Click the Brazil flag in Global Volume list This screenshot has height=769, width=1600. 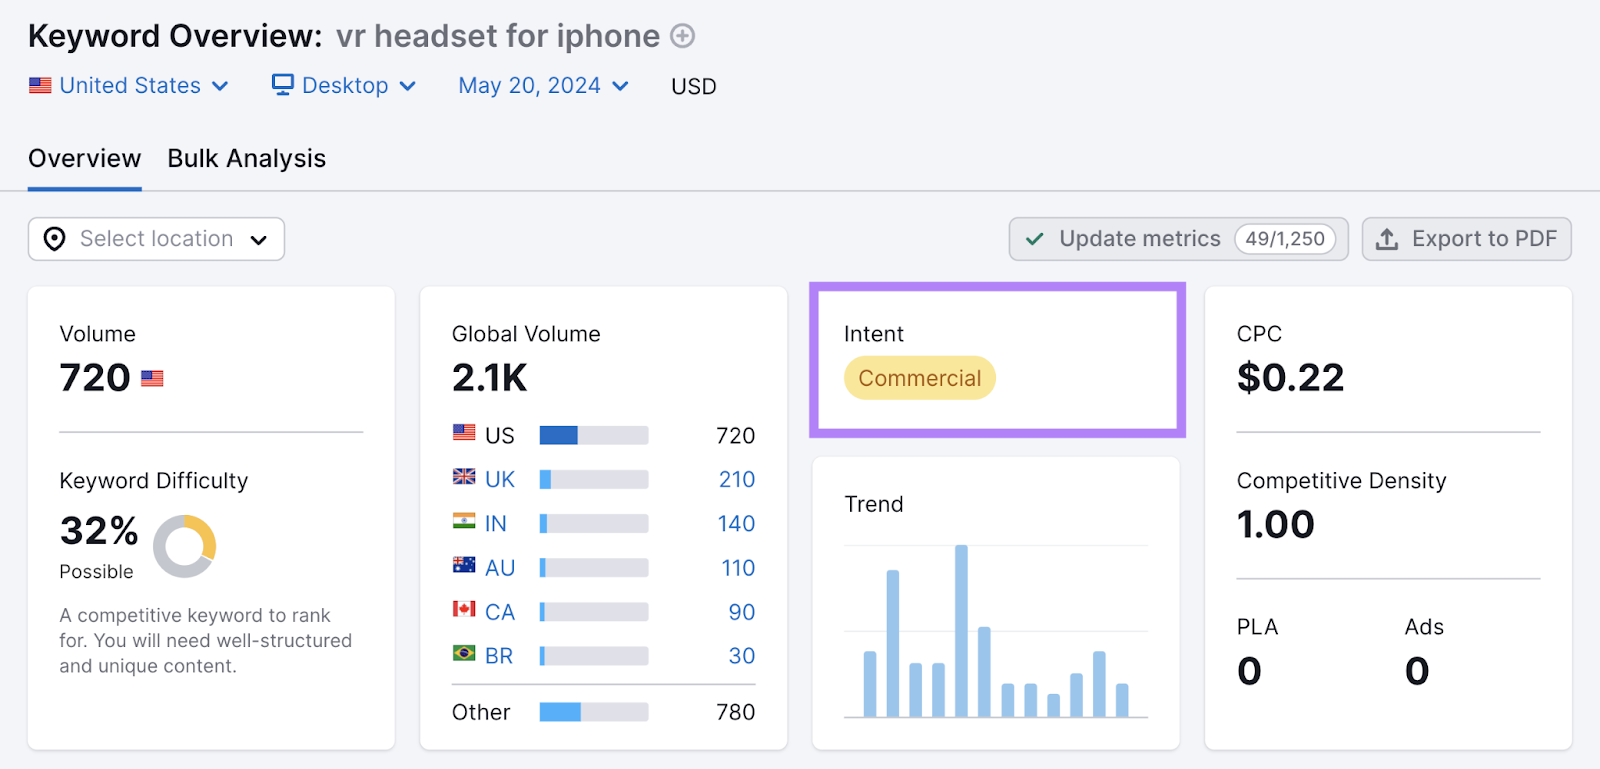[464, 655]
